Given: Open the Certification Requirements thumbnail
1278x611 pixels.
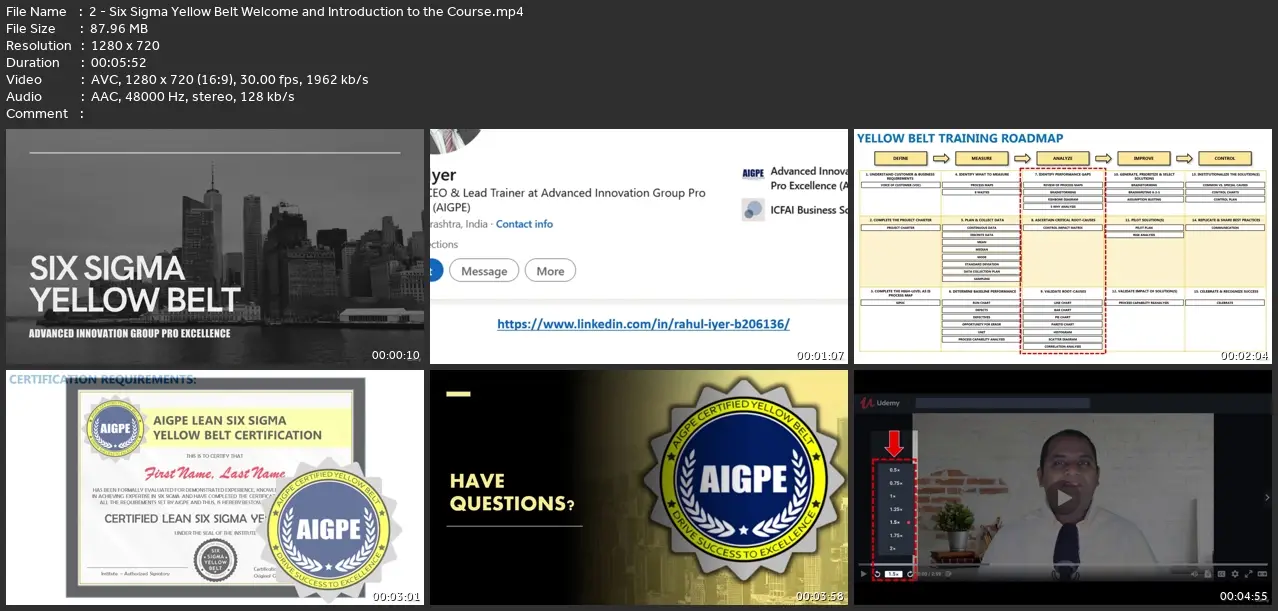Looking at the screenshot, I should click(x=215, y=487).
